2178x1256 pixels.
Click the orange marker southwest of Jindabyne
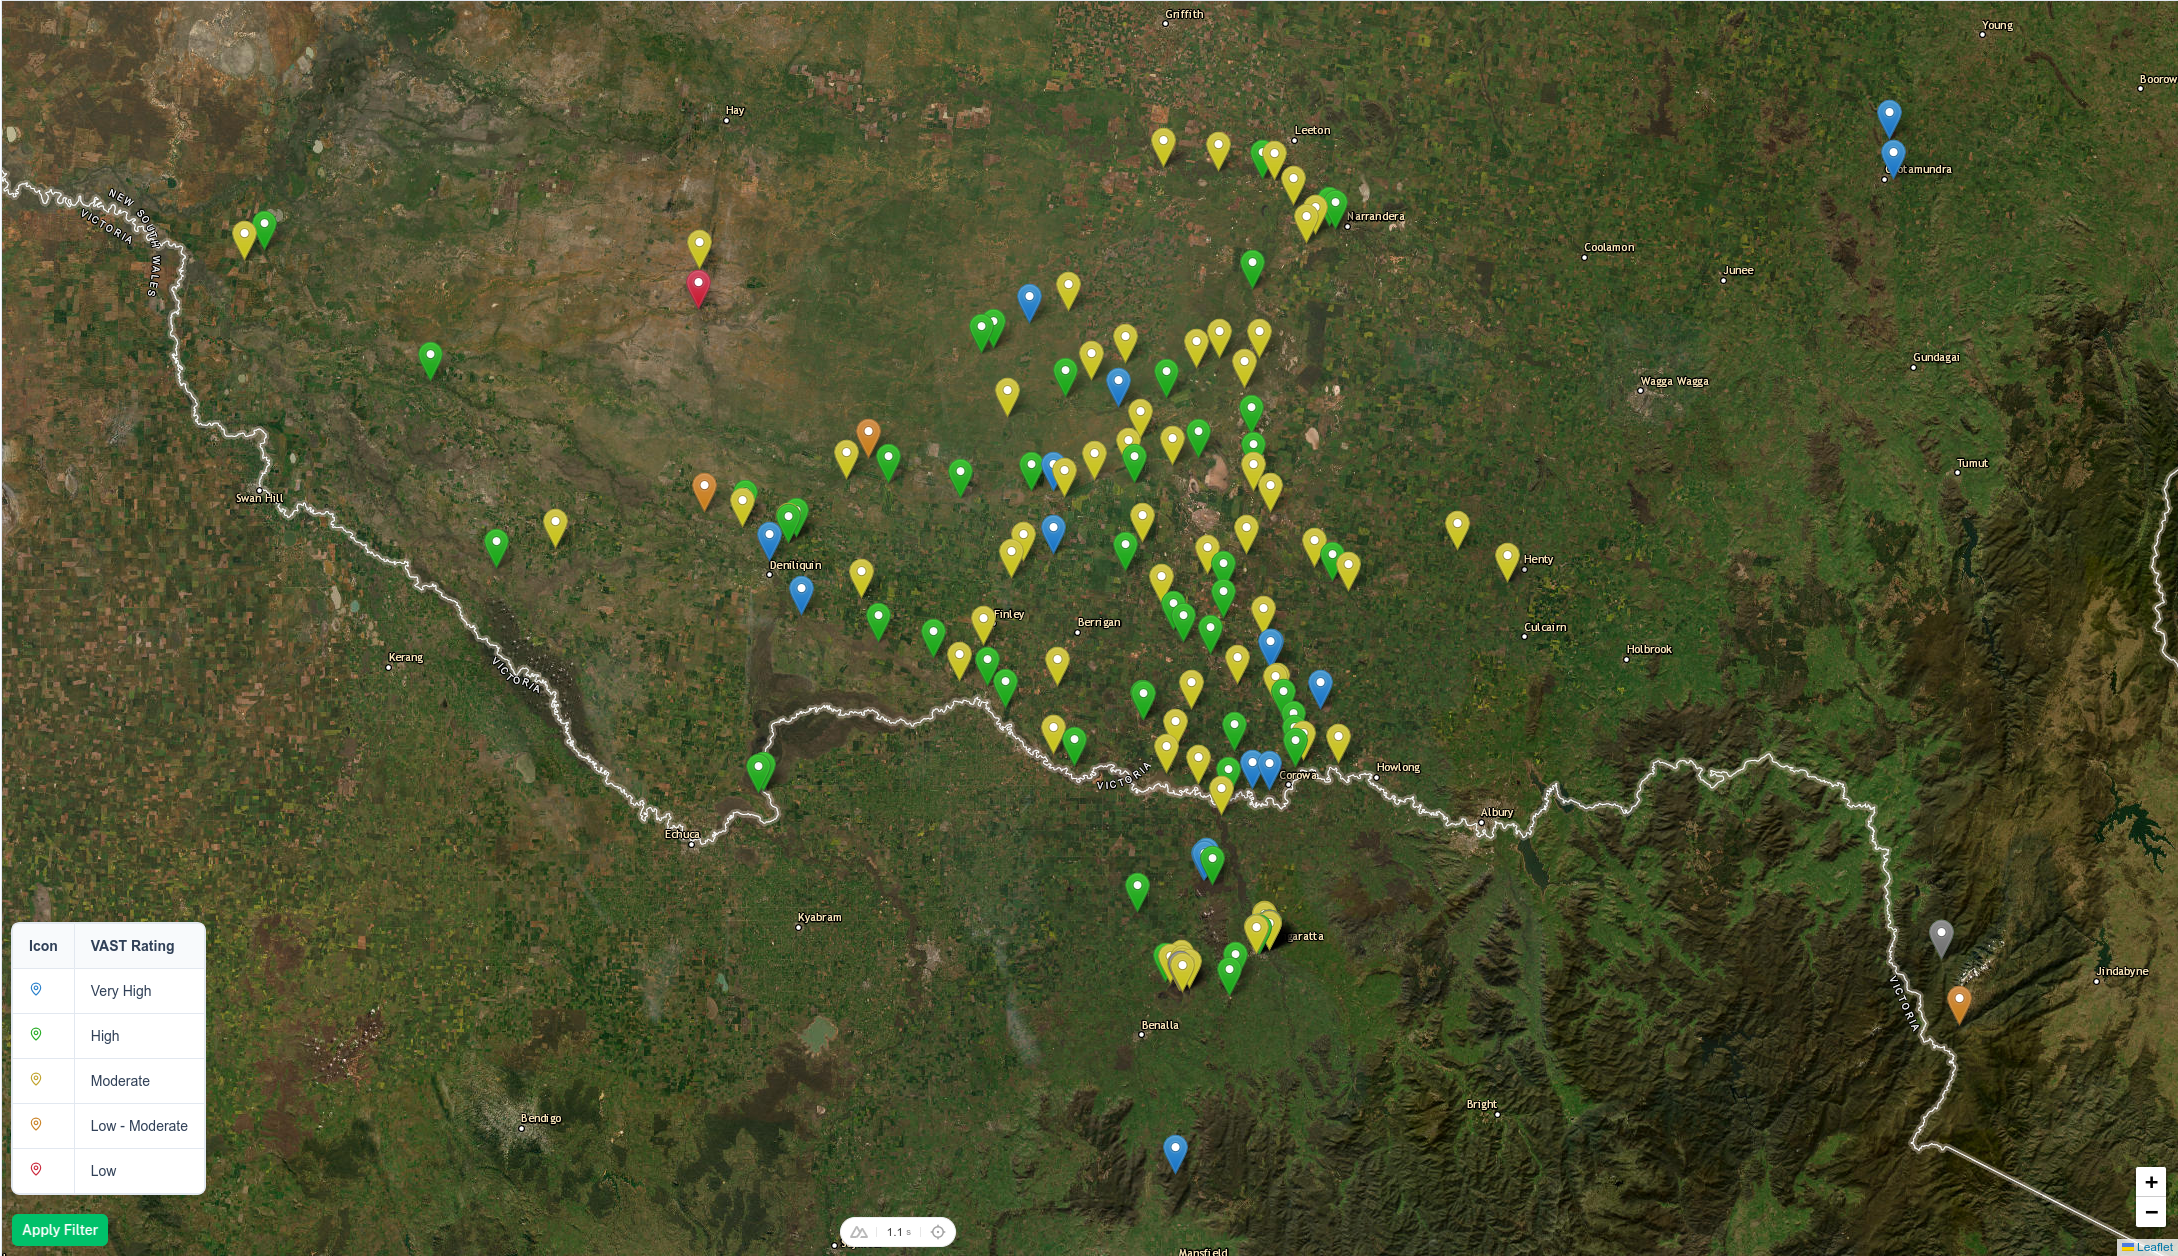(1958, 1003)
